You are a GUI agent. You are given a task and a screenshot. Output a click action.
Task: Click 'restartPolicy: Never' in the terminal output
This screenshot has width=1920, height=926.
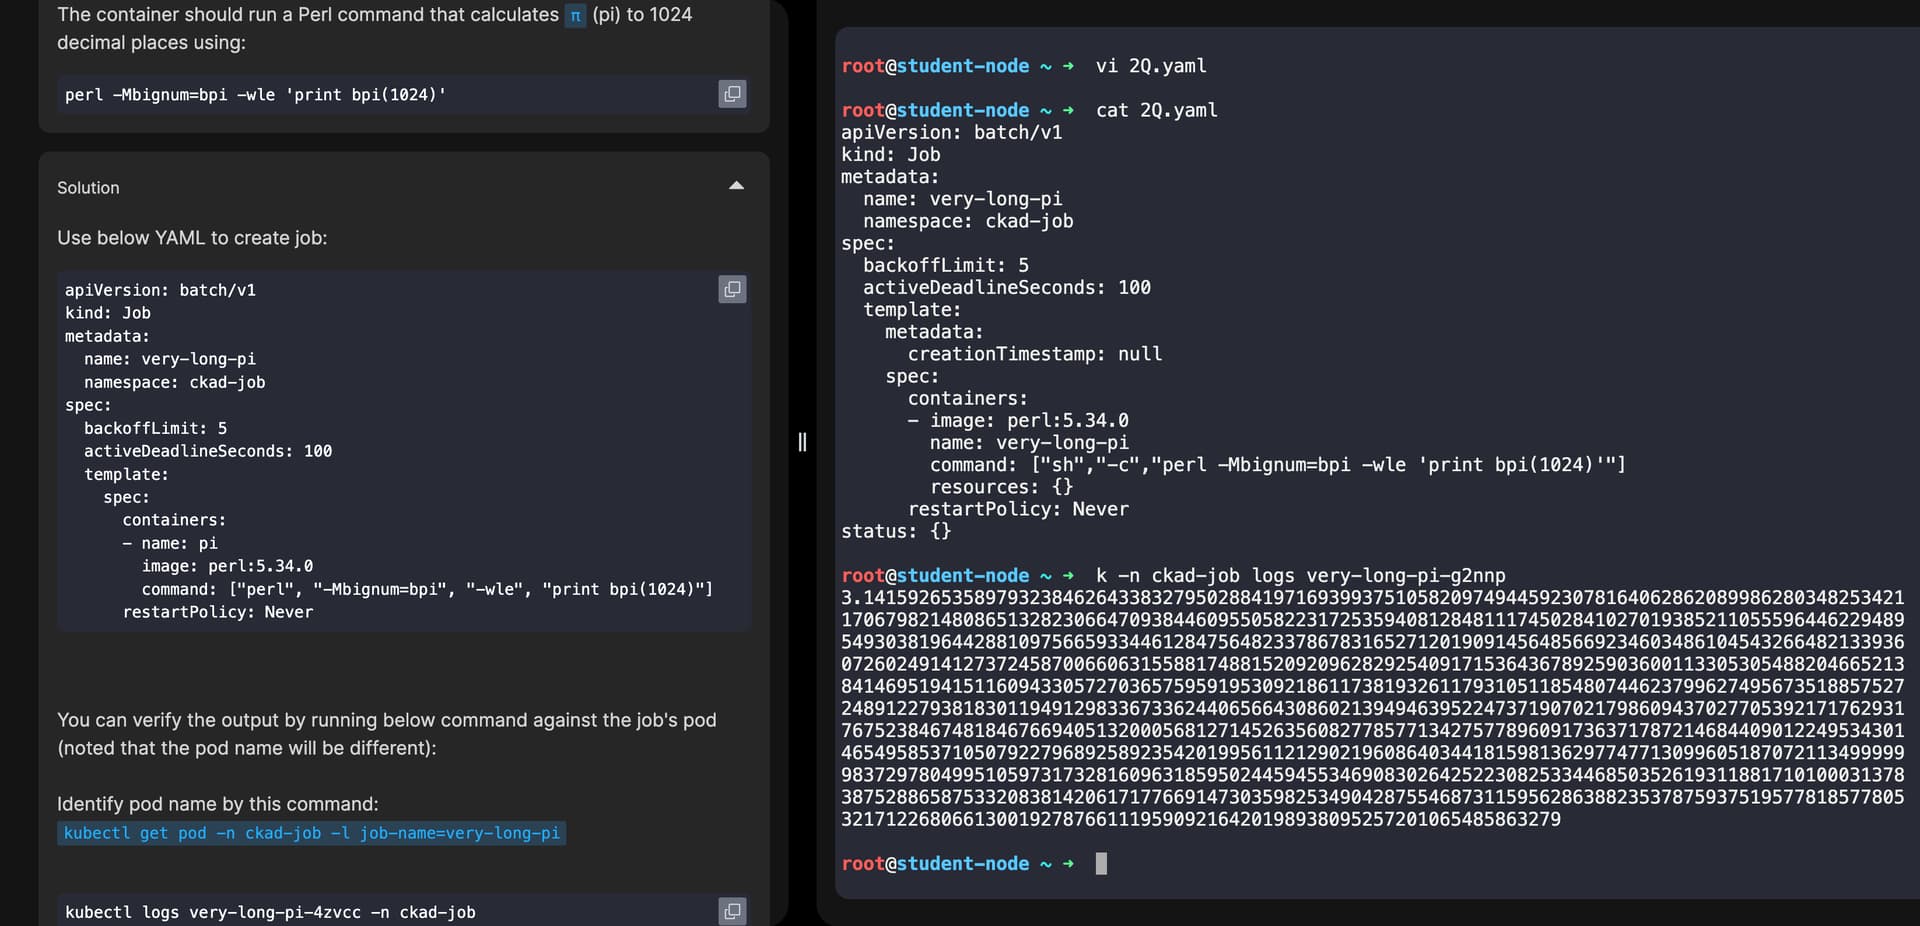pyautogui.click(x=1018, y=509)
